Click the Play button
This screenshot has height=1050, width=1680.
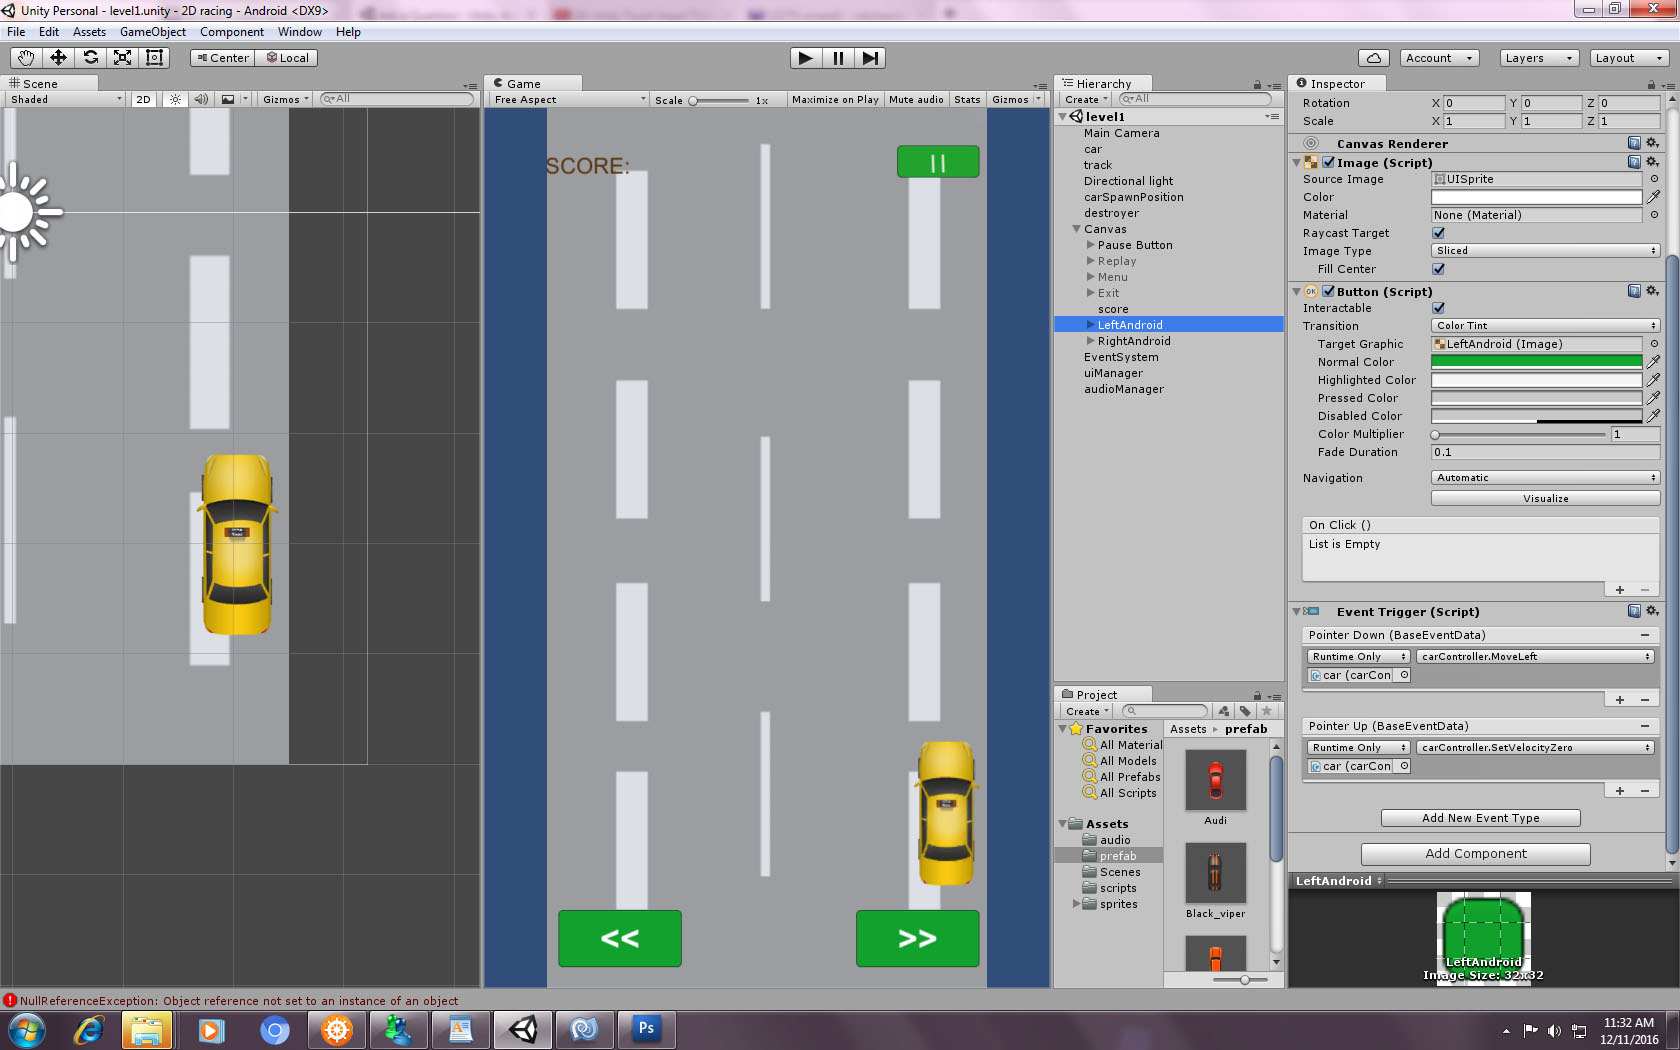click(805, 58)
